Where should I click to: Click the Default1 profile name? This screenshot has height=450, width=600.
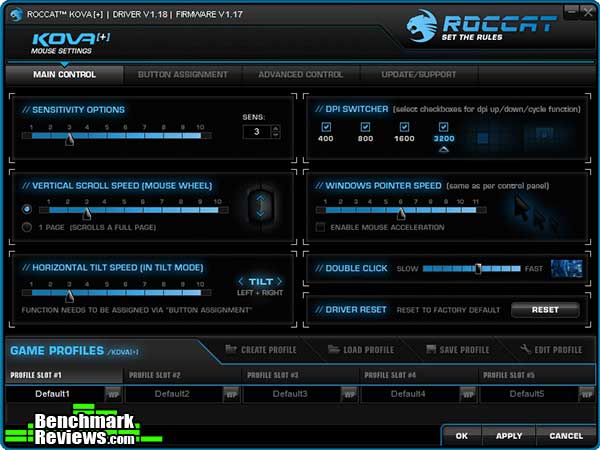click(52, 394)
